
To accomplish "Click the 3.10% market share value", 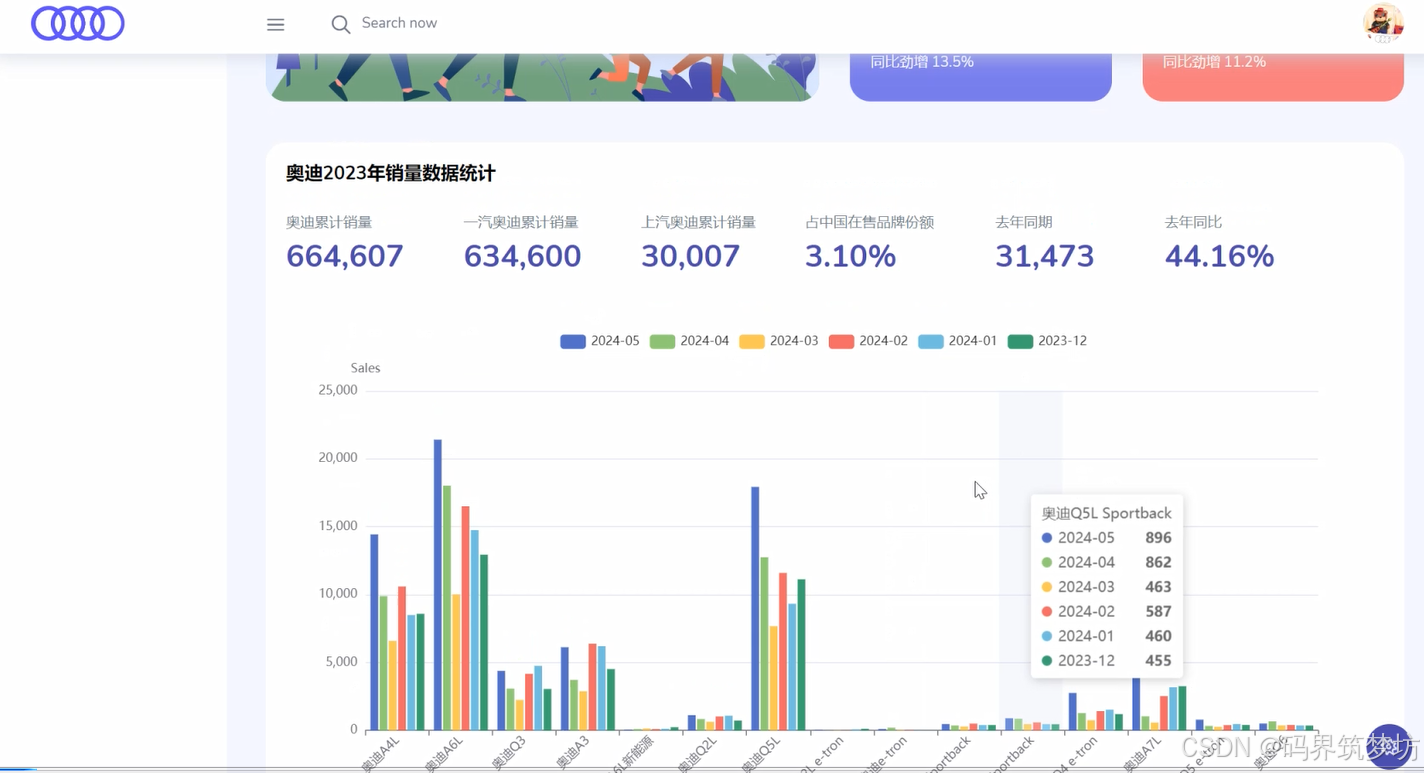I will (x=850, y=256).
